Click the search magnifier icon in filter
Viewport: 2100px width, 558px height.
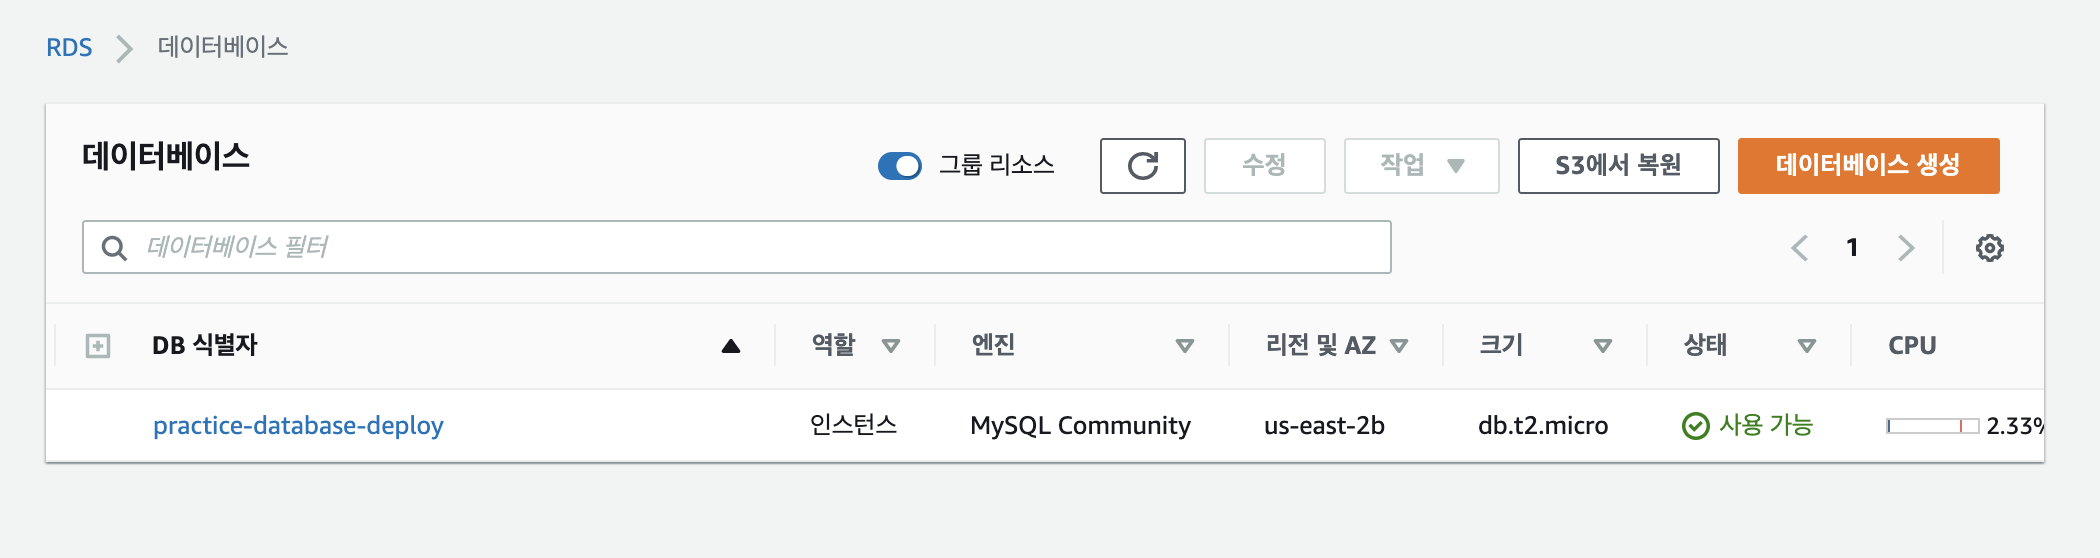[x=114, y=248]
